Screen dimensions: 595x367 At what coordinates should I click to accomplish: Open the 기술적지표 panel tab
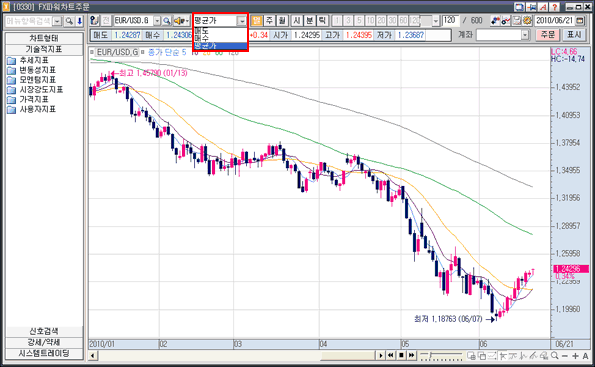coord(44,49)
